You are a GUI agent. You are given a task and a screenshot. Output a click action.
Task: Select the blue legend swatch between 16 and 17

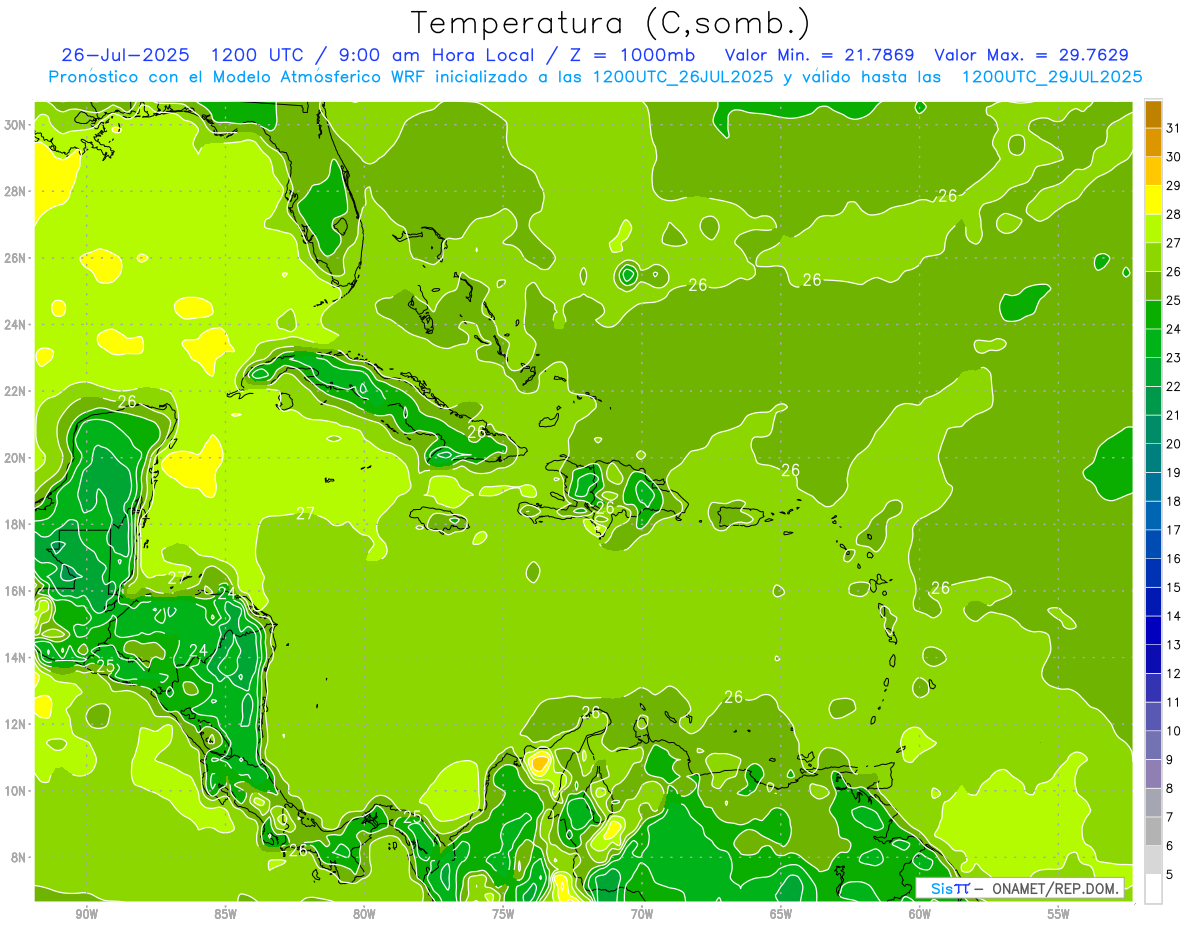(x=1153, y=545)
